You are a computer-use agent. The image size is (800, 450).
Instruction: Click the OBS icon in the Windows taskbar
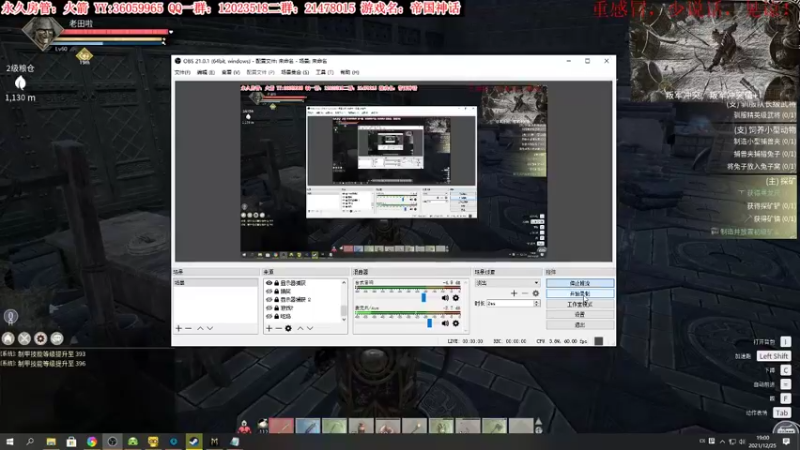coord(112,441)
